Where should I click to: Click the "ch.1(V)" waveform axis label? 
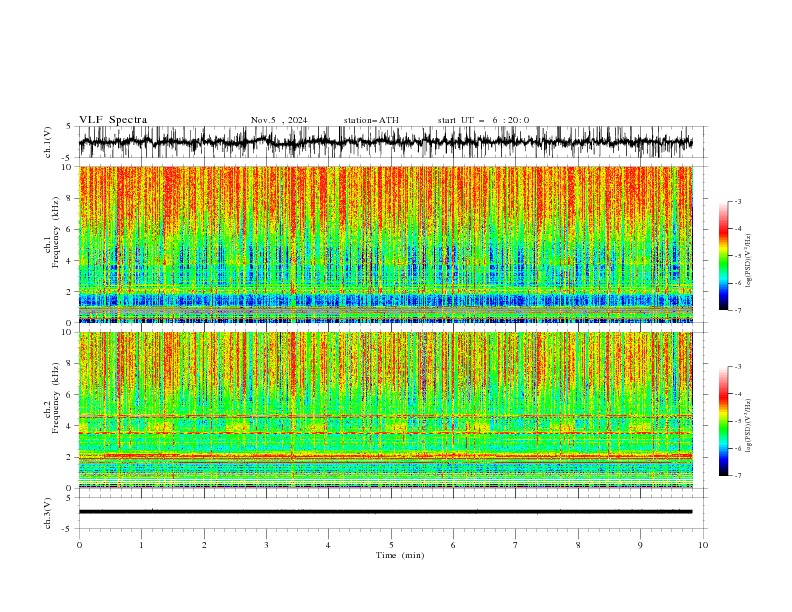(48, 142)
